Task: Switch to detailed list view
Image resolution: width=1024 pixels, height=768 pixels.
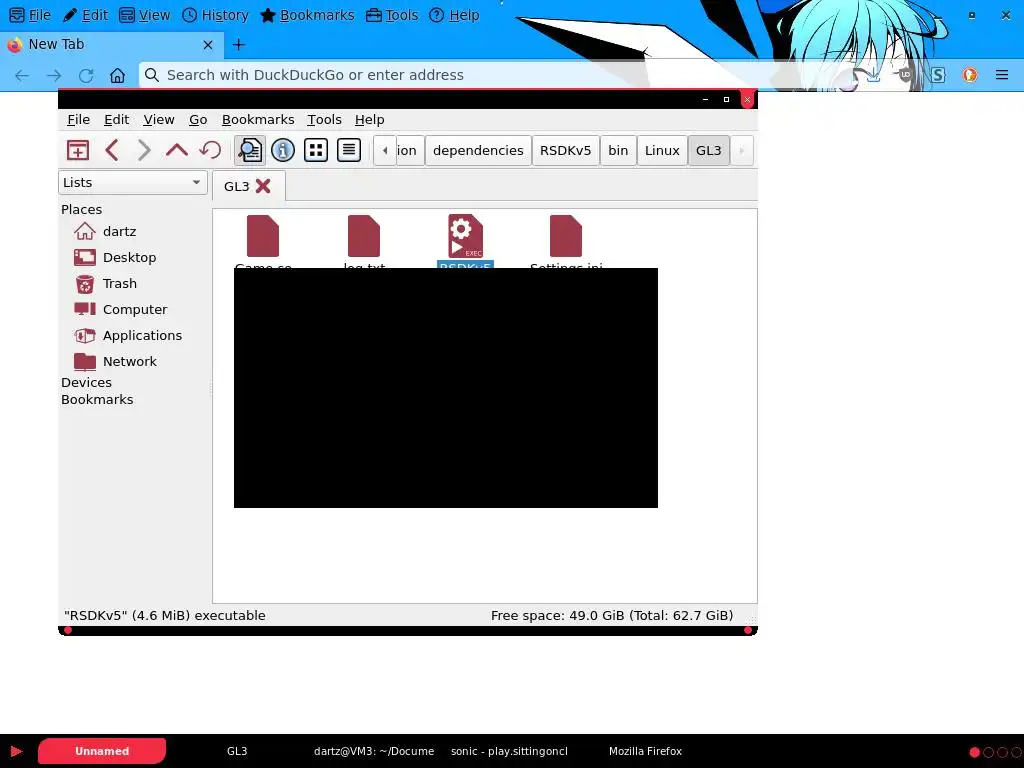Action: coord(349,150)
